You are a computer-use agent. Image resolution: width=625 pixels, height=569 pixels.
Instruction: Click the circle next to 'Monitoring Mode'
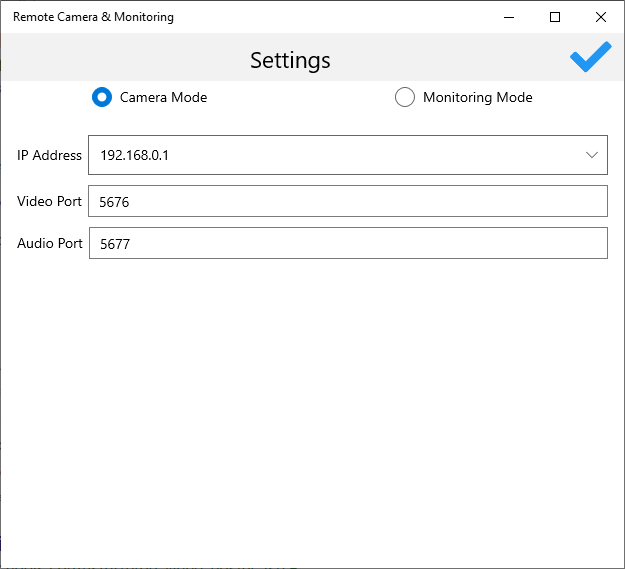pyautogui.click(x=405, y=97)
